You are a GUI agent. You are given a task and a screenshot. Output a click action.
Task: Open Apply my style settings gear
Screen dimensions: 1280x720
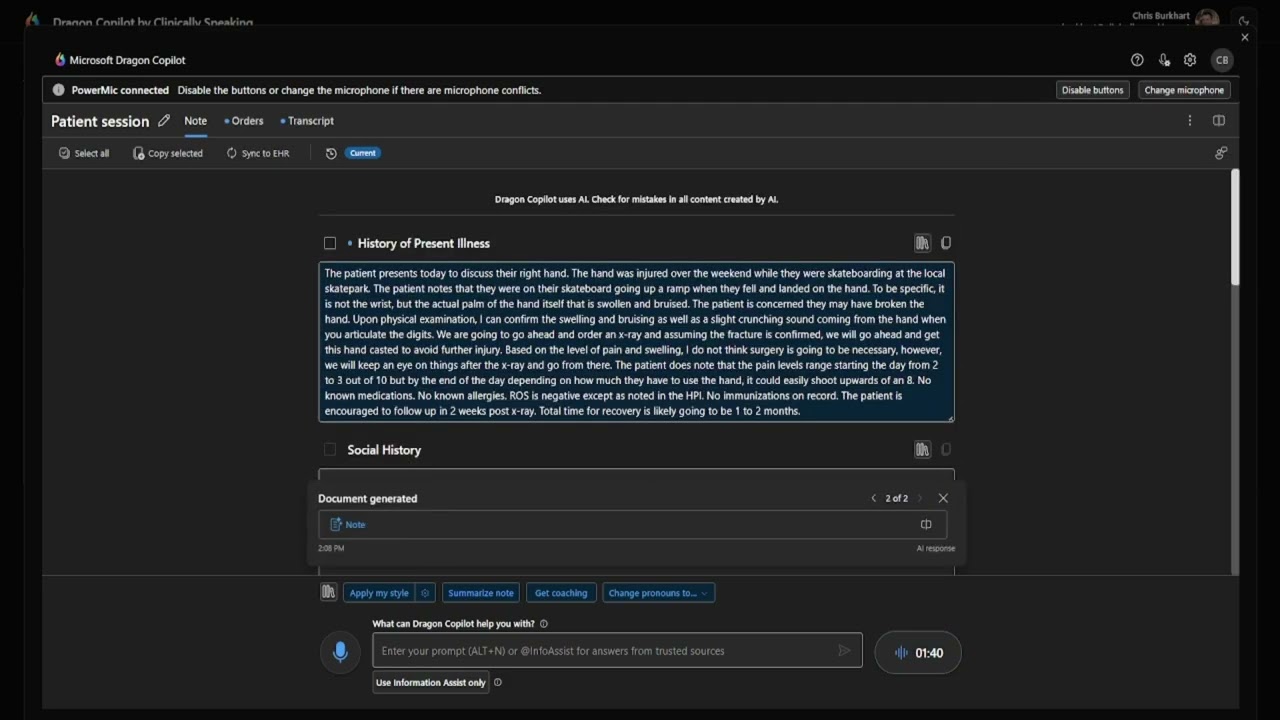click(425, 593)
